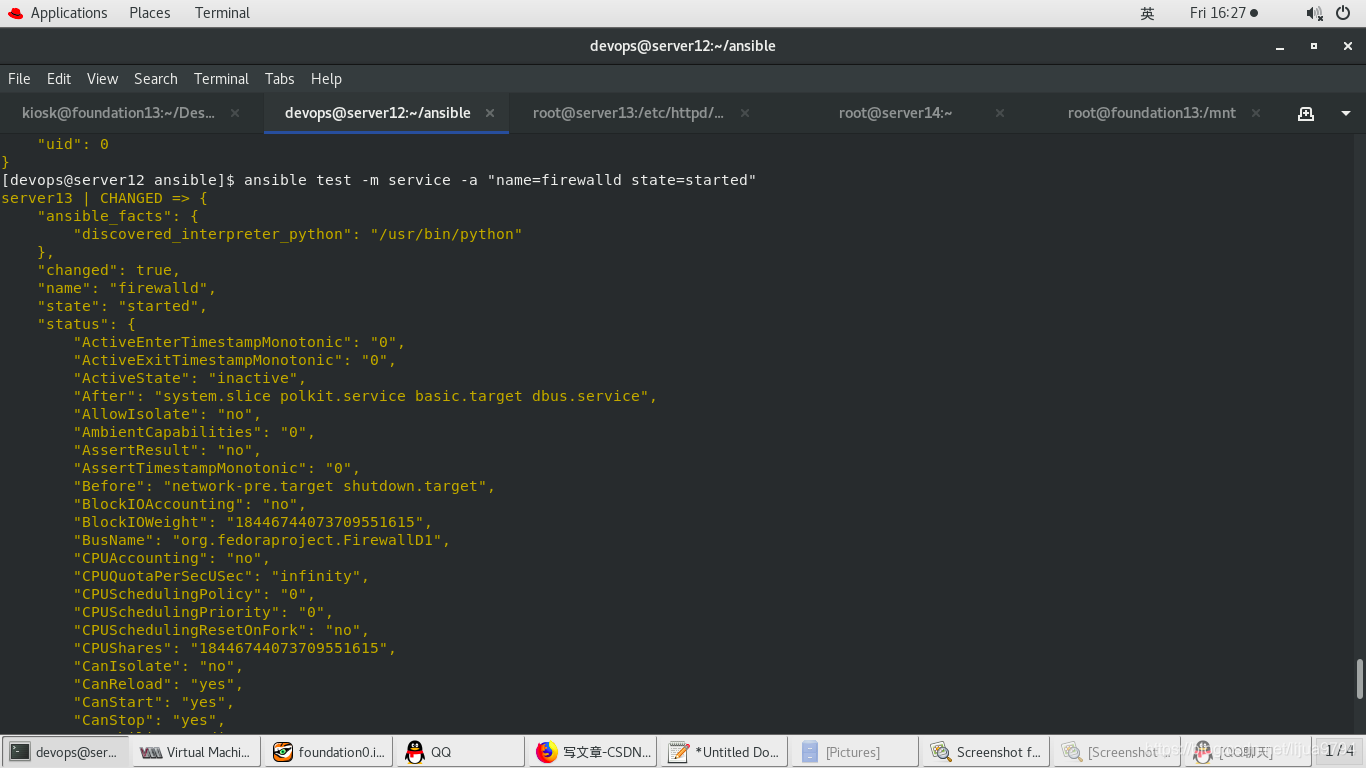The width and height of the screenshot is (1366, 768).
Task: Click the workspace indicator 1 / 4
Action: coord(1338,750)
